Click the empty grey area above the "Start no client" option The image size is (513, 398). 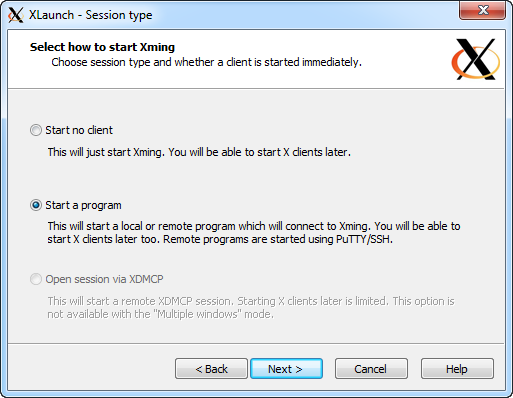(x=256, y=106)
